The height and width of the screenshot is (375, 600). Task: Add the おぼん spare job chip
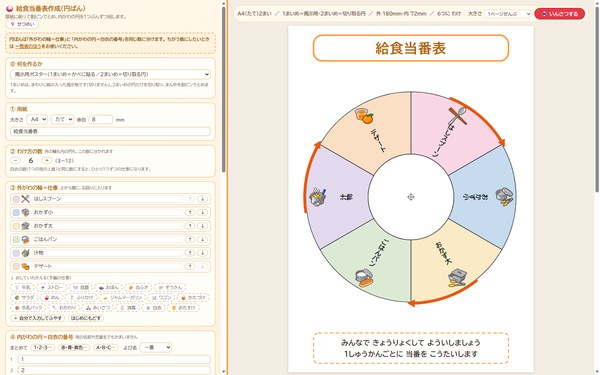point(109,287)
